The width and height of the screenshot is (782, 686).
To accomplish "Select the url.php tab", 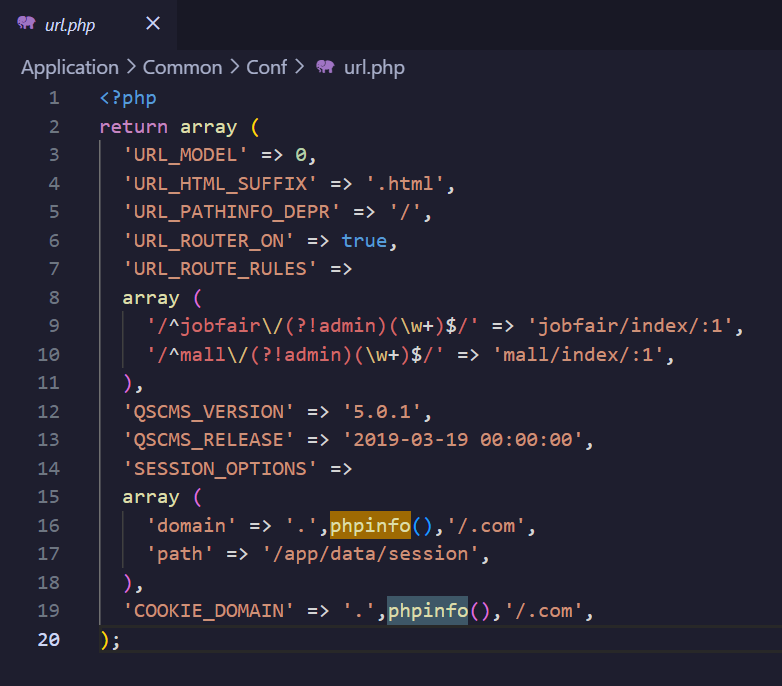I will point(70,25).
